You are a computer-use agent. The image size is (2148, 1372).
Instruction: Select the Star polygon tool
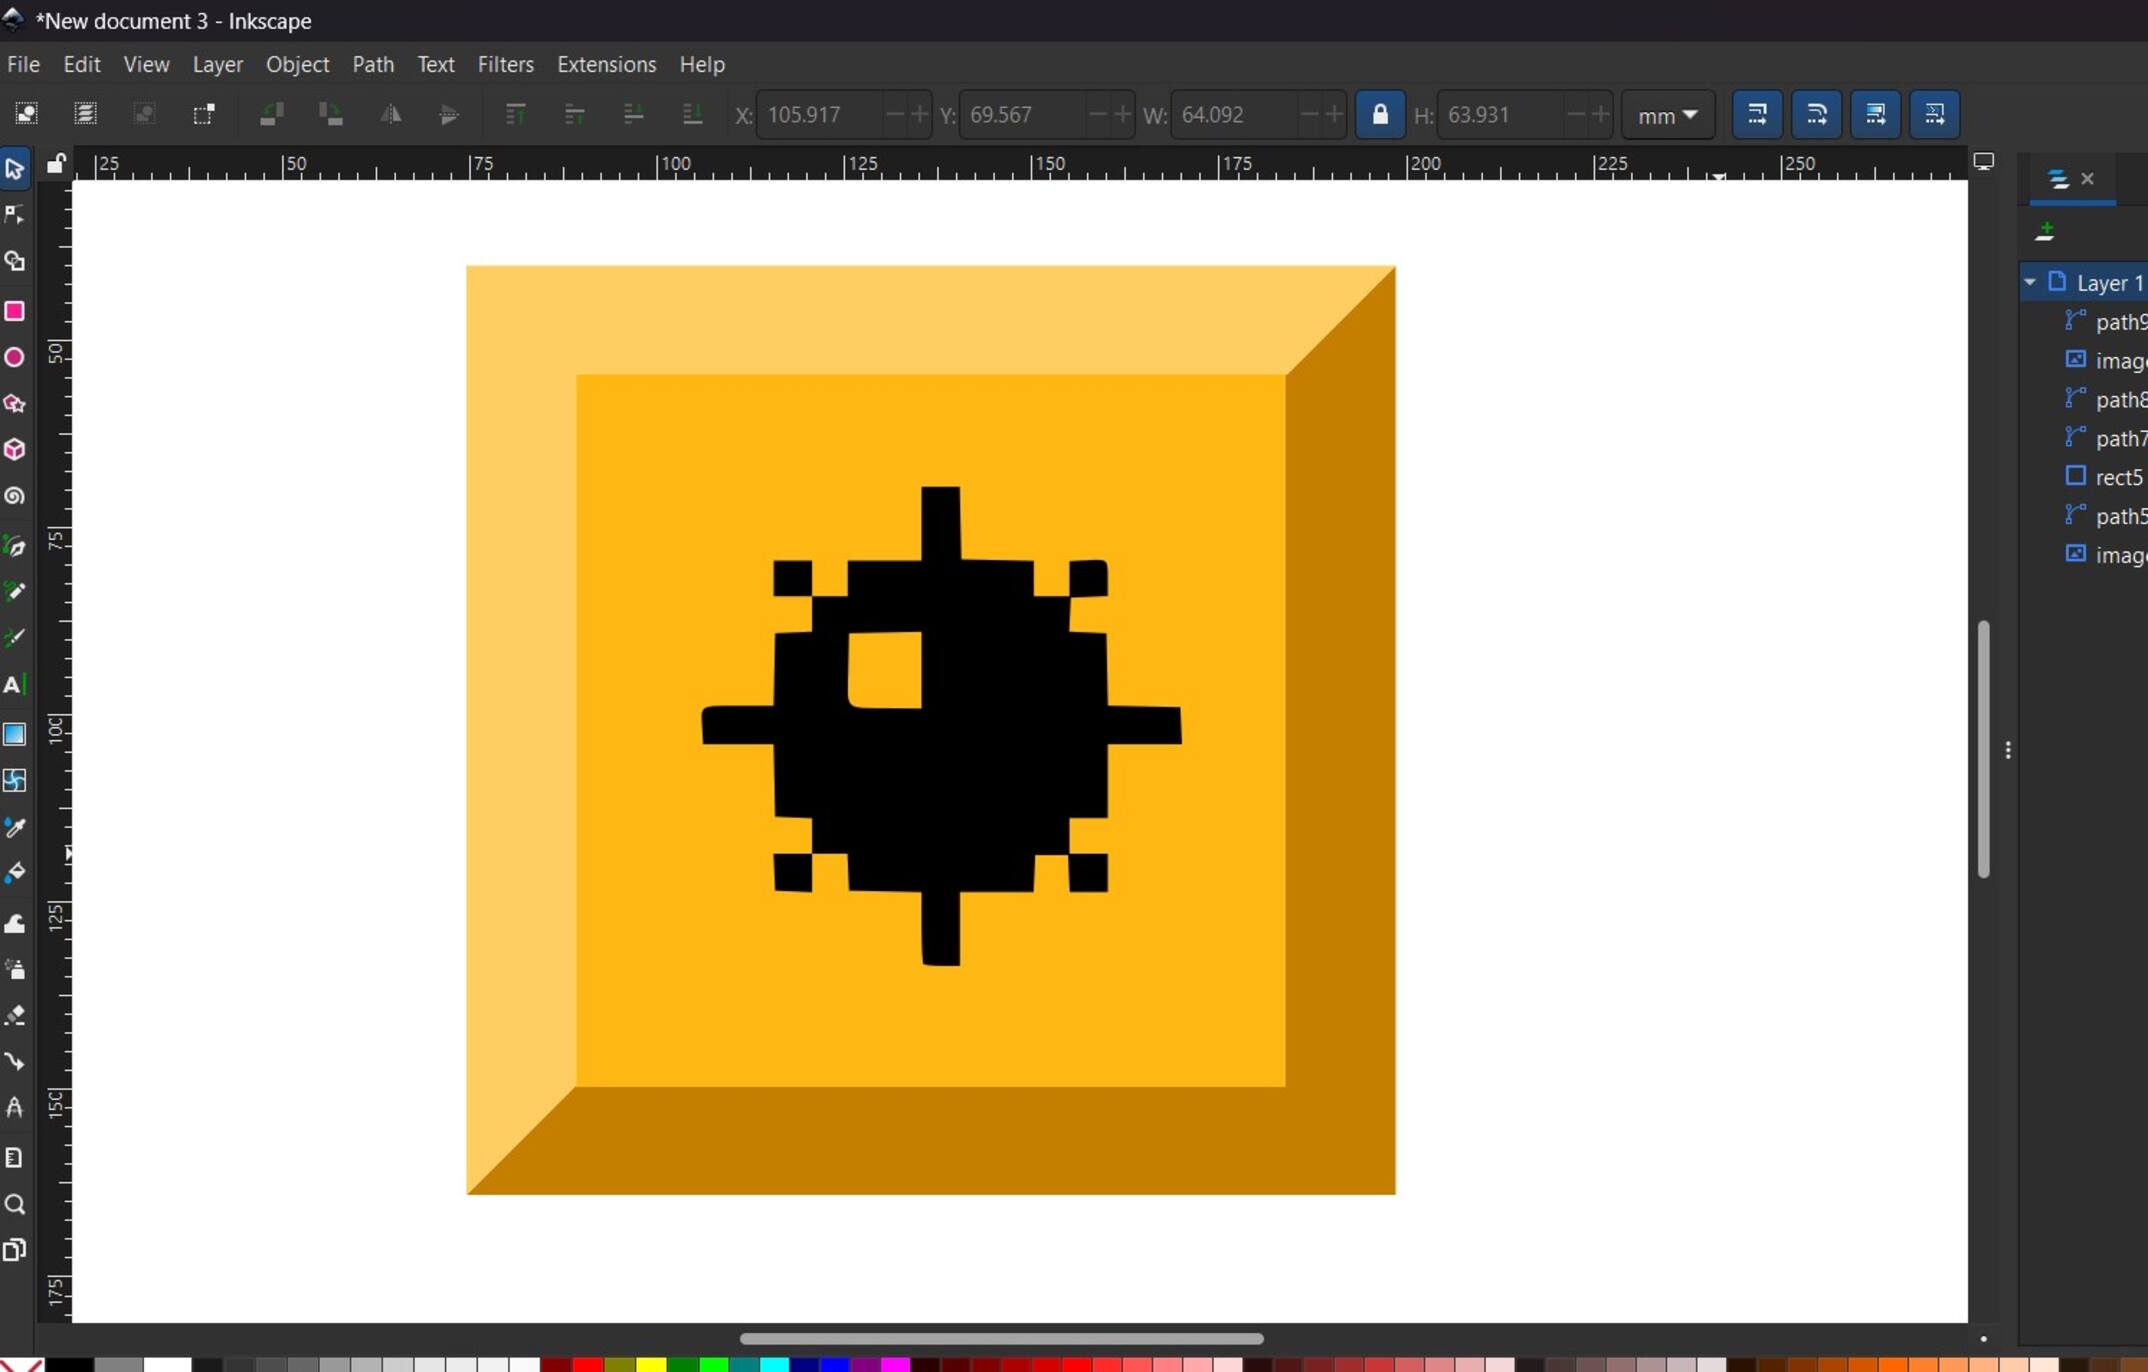tap(15, 403)
